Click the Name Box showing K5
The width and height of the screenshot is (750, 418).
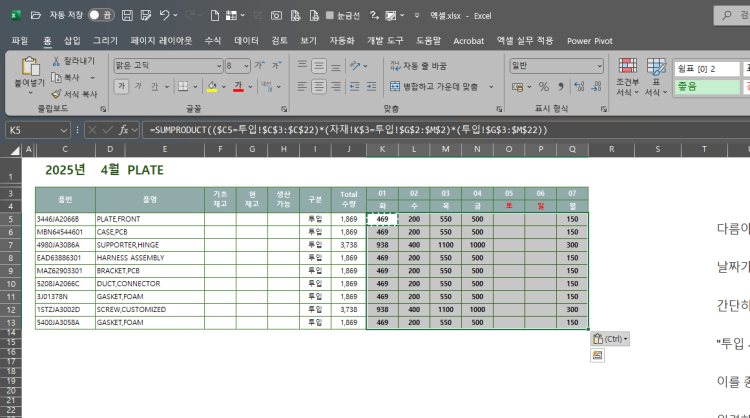(x=38, y=130)
